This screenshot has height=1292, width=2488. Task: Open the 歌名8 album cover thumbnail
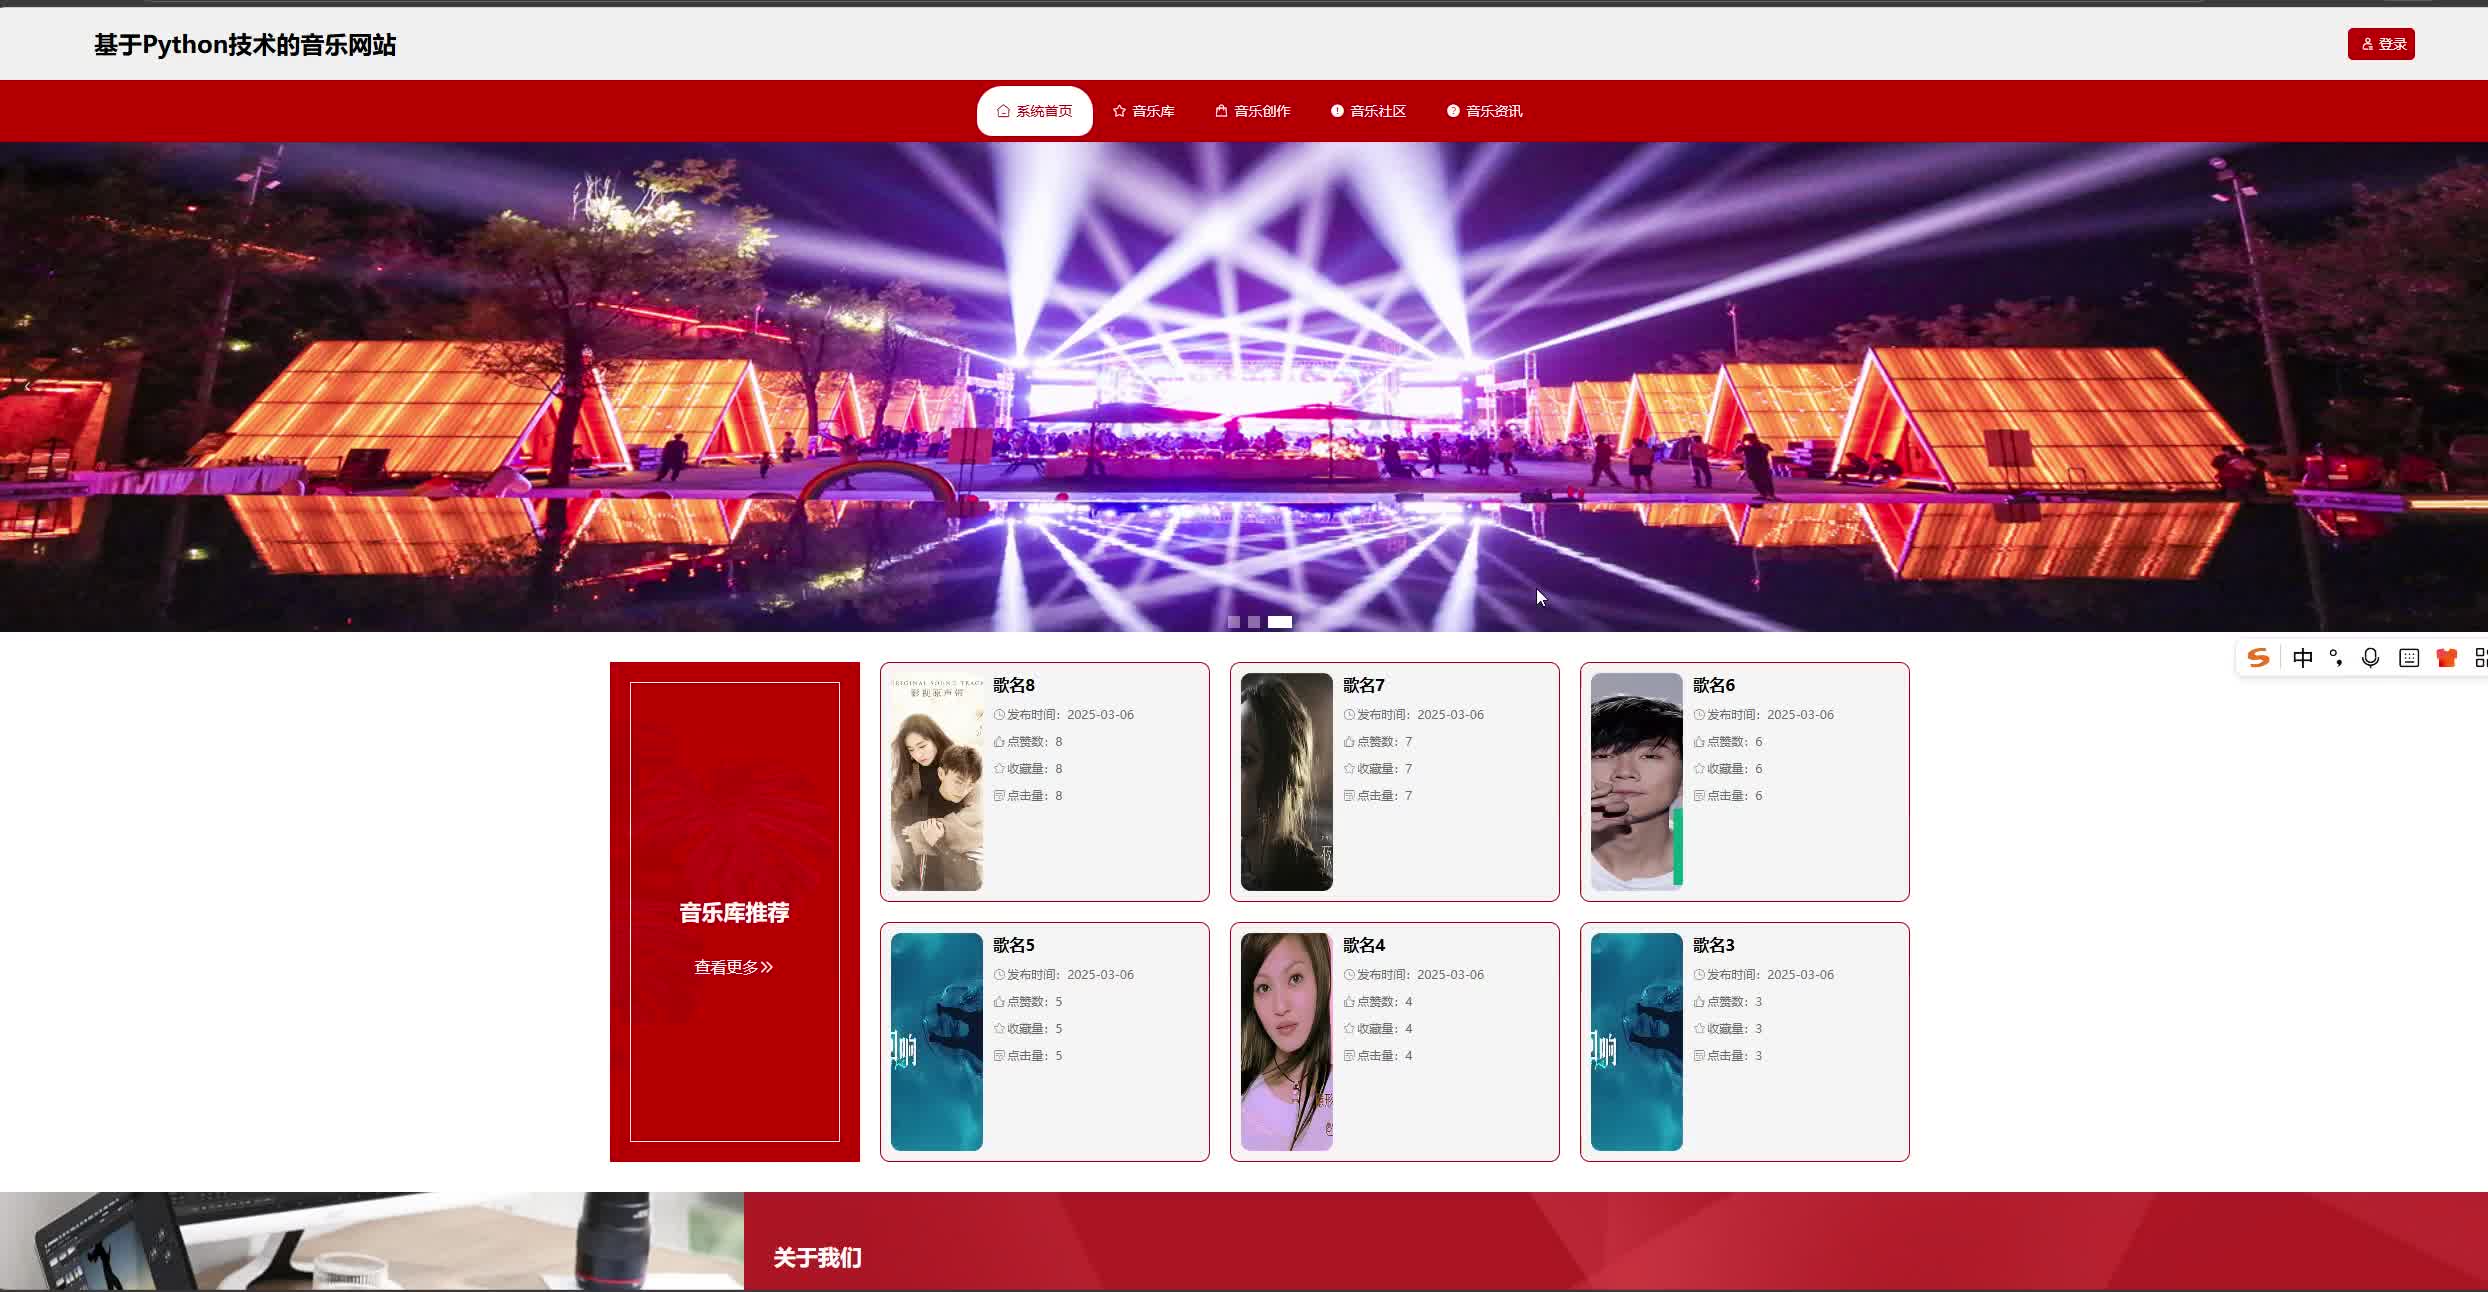(936, 782)
